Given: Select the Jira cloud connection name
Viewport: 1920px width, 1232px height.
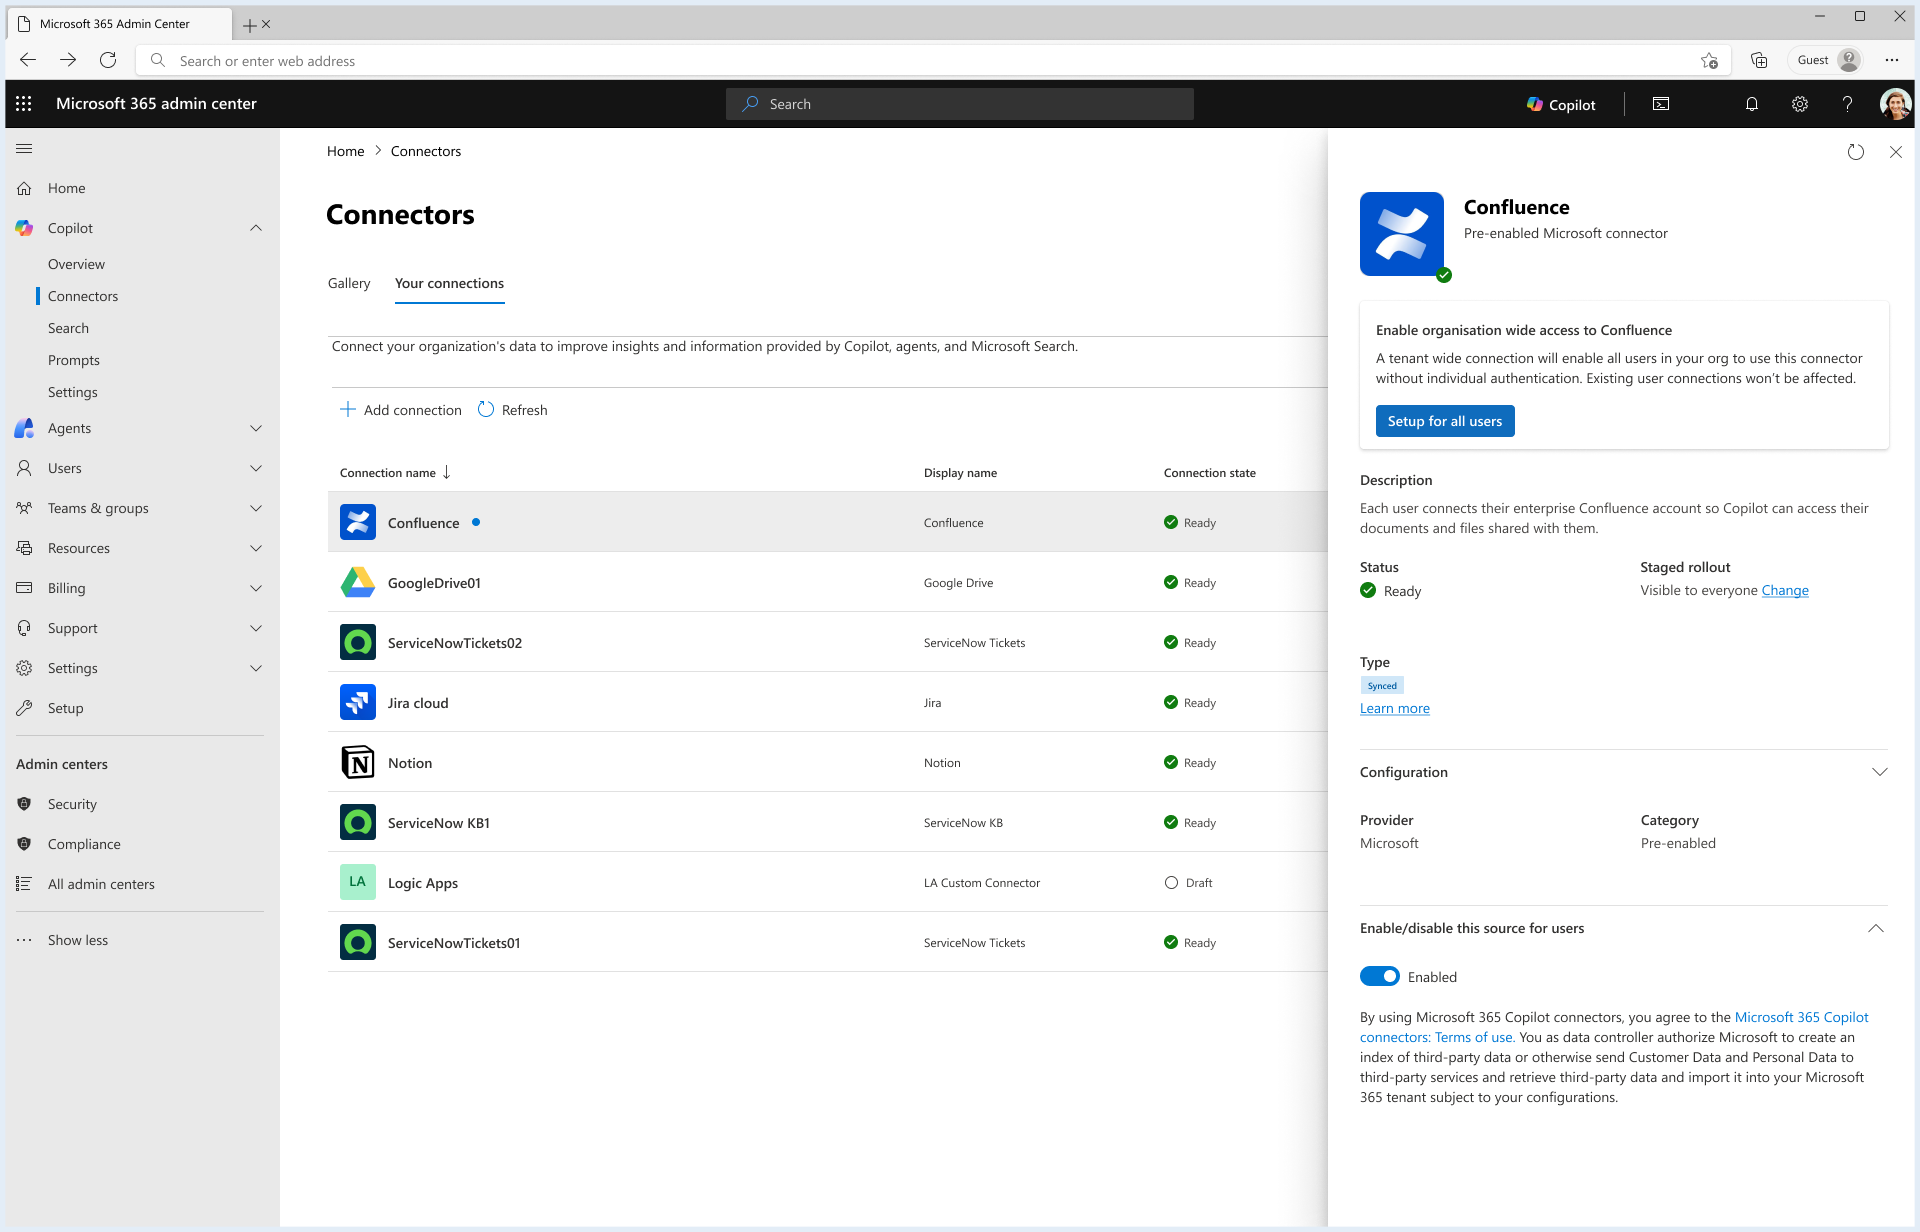Looking at the screenshot, I should coord(418,703).
